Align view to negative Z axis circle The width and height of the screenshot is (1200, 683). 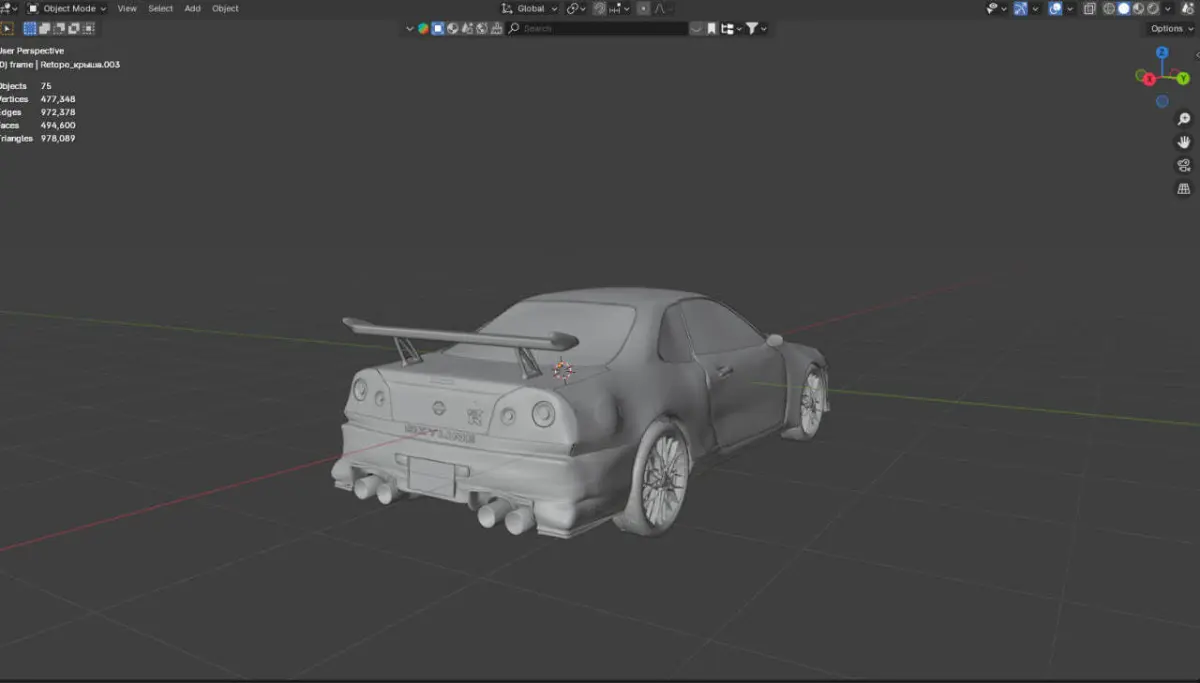(1162, 101)
